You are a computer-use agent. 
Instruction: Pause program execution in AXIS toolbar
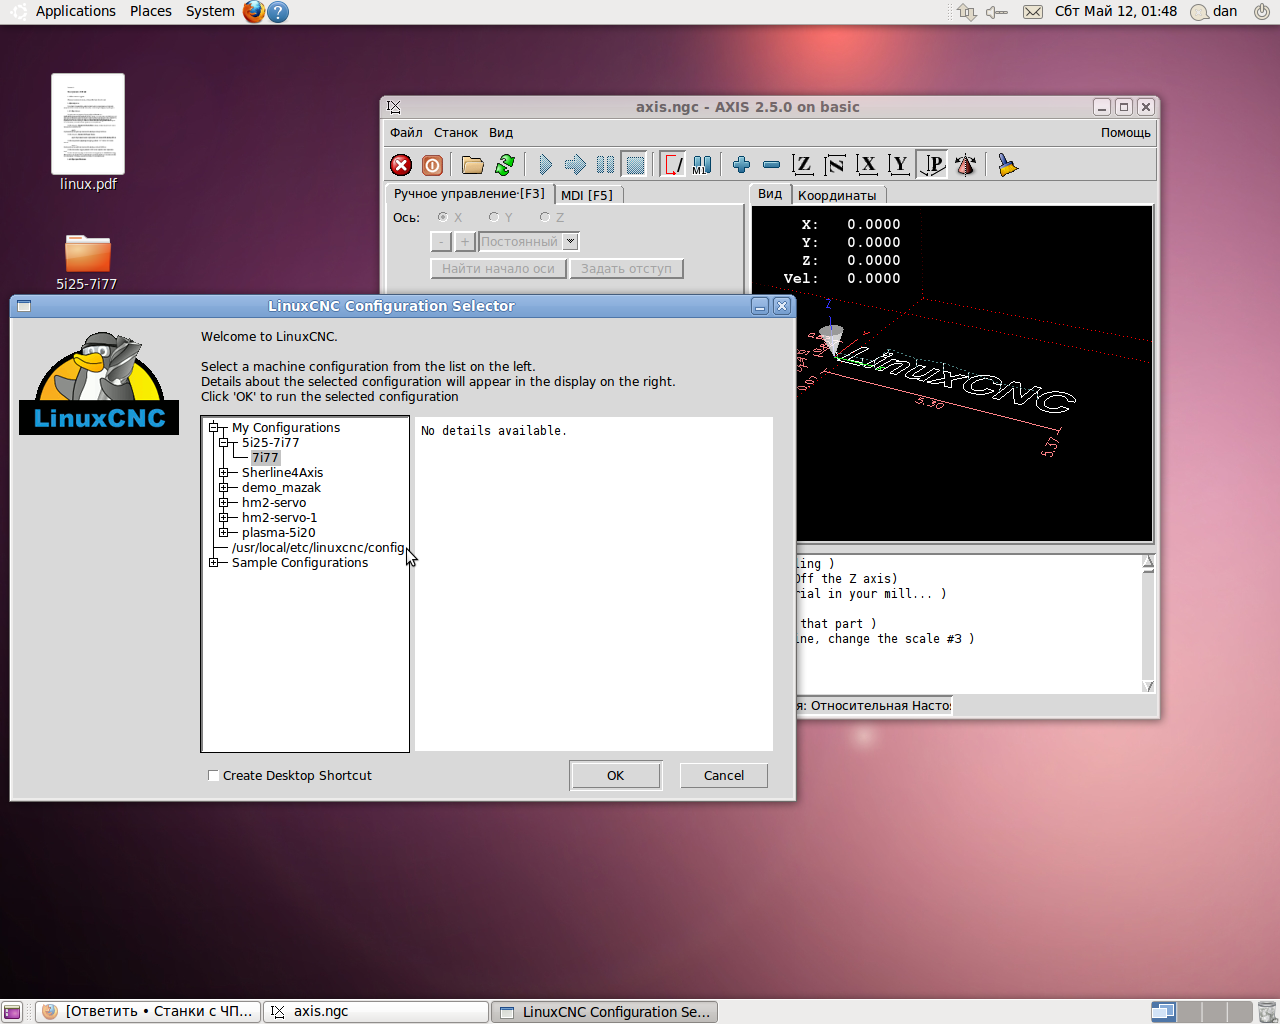(x=605, y=165)
